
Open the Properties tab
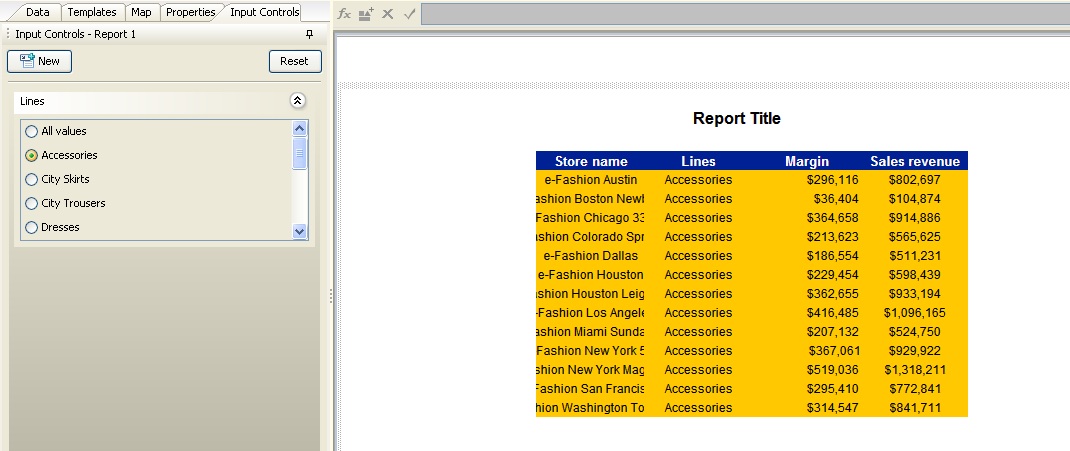pyautogui.click(x=190, y=12)
